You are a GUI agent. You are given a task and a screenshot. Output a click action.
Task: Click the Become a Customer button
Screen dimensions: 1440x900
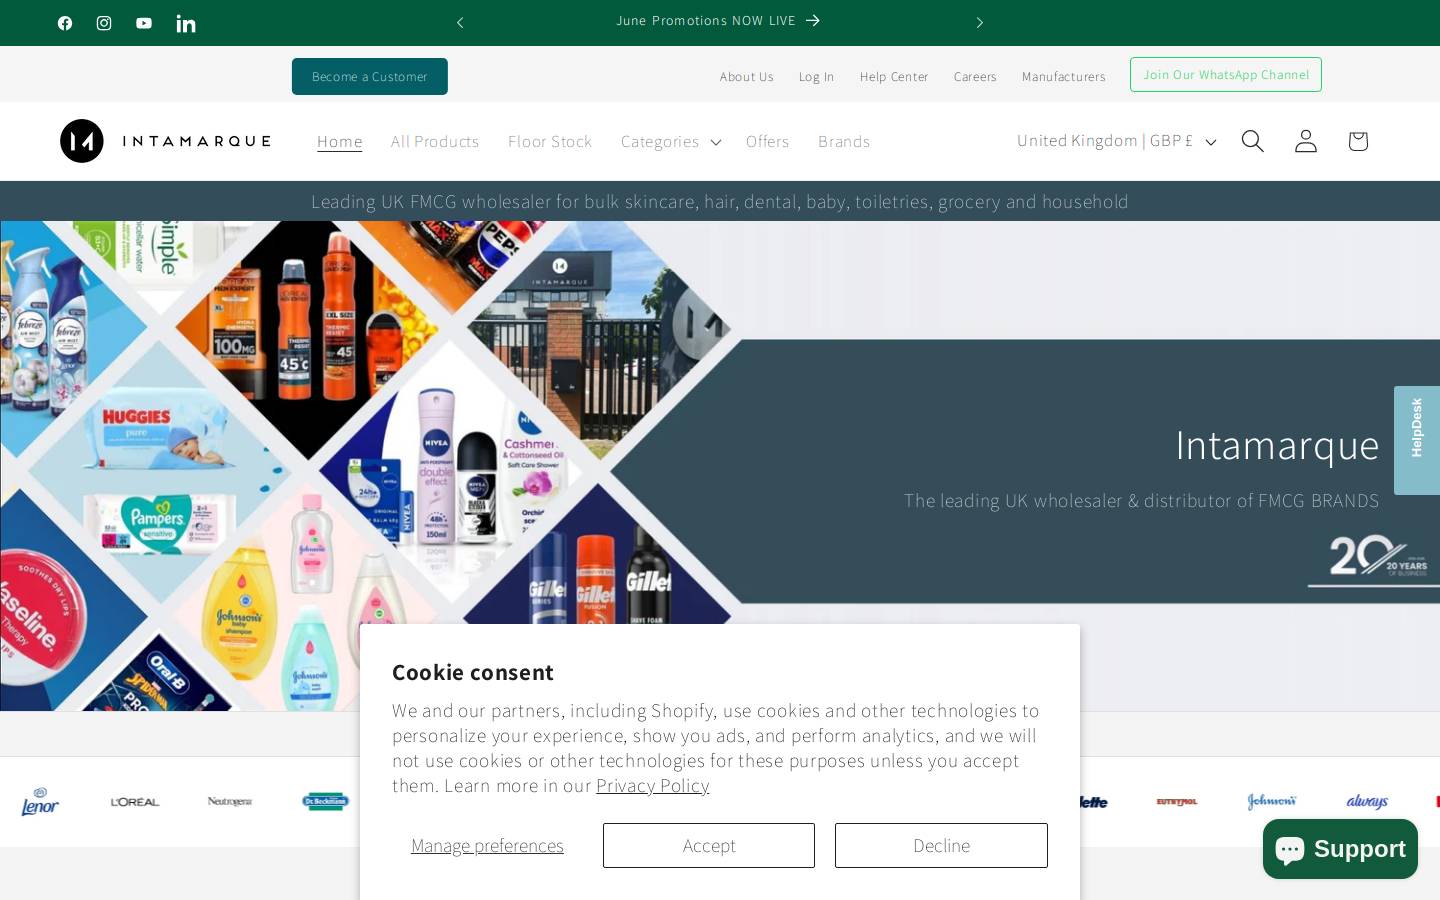point(370,76)
